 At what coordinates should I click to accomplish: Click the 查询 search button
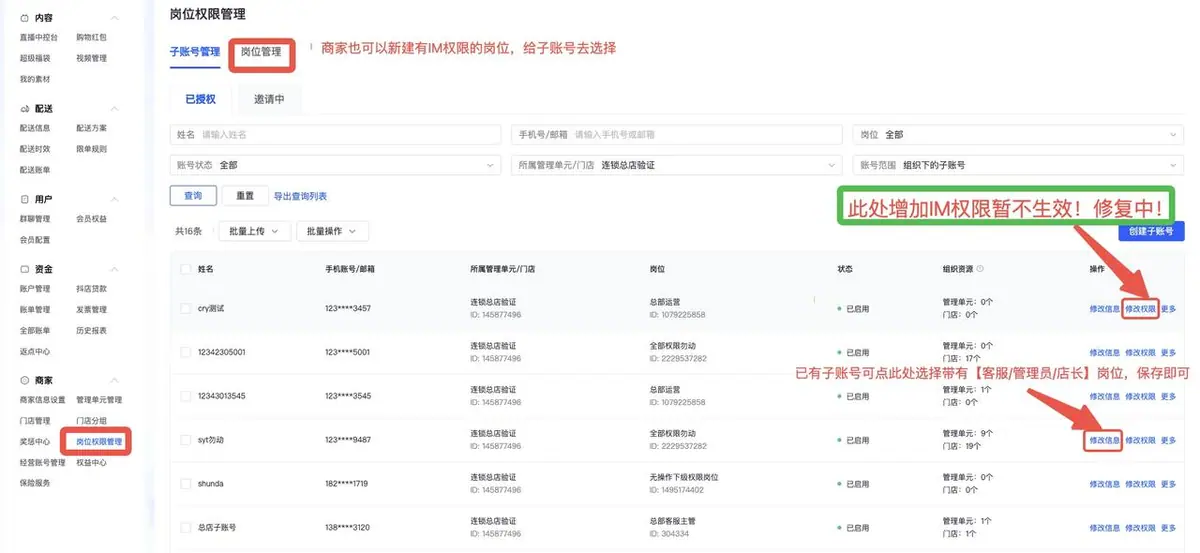[x=193, y=196]
